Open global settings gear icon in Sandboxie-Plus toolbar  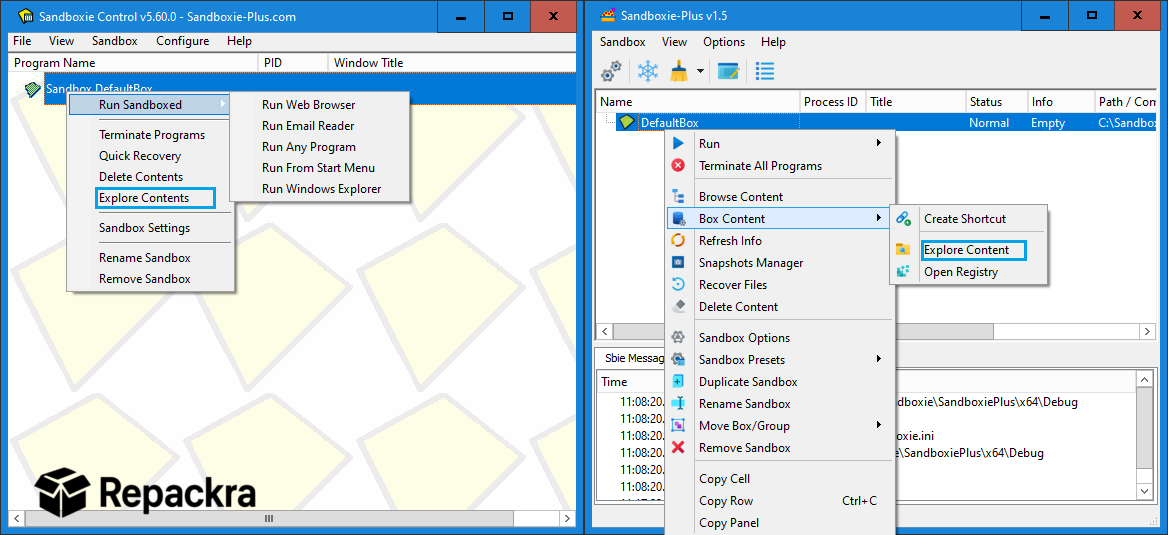point(612,72)
